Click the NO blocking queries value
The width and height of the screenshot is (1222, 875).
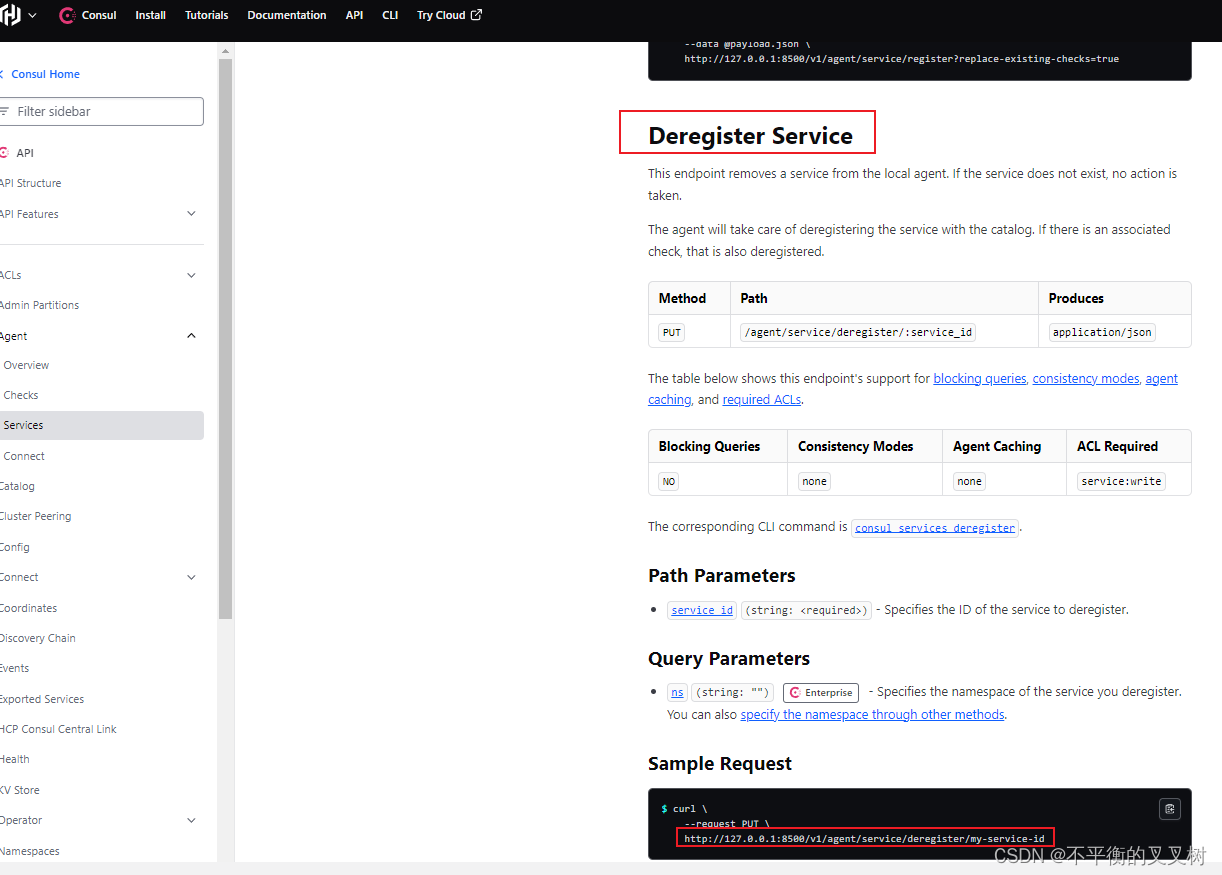pos(669,481)
